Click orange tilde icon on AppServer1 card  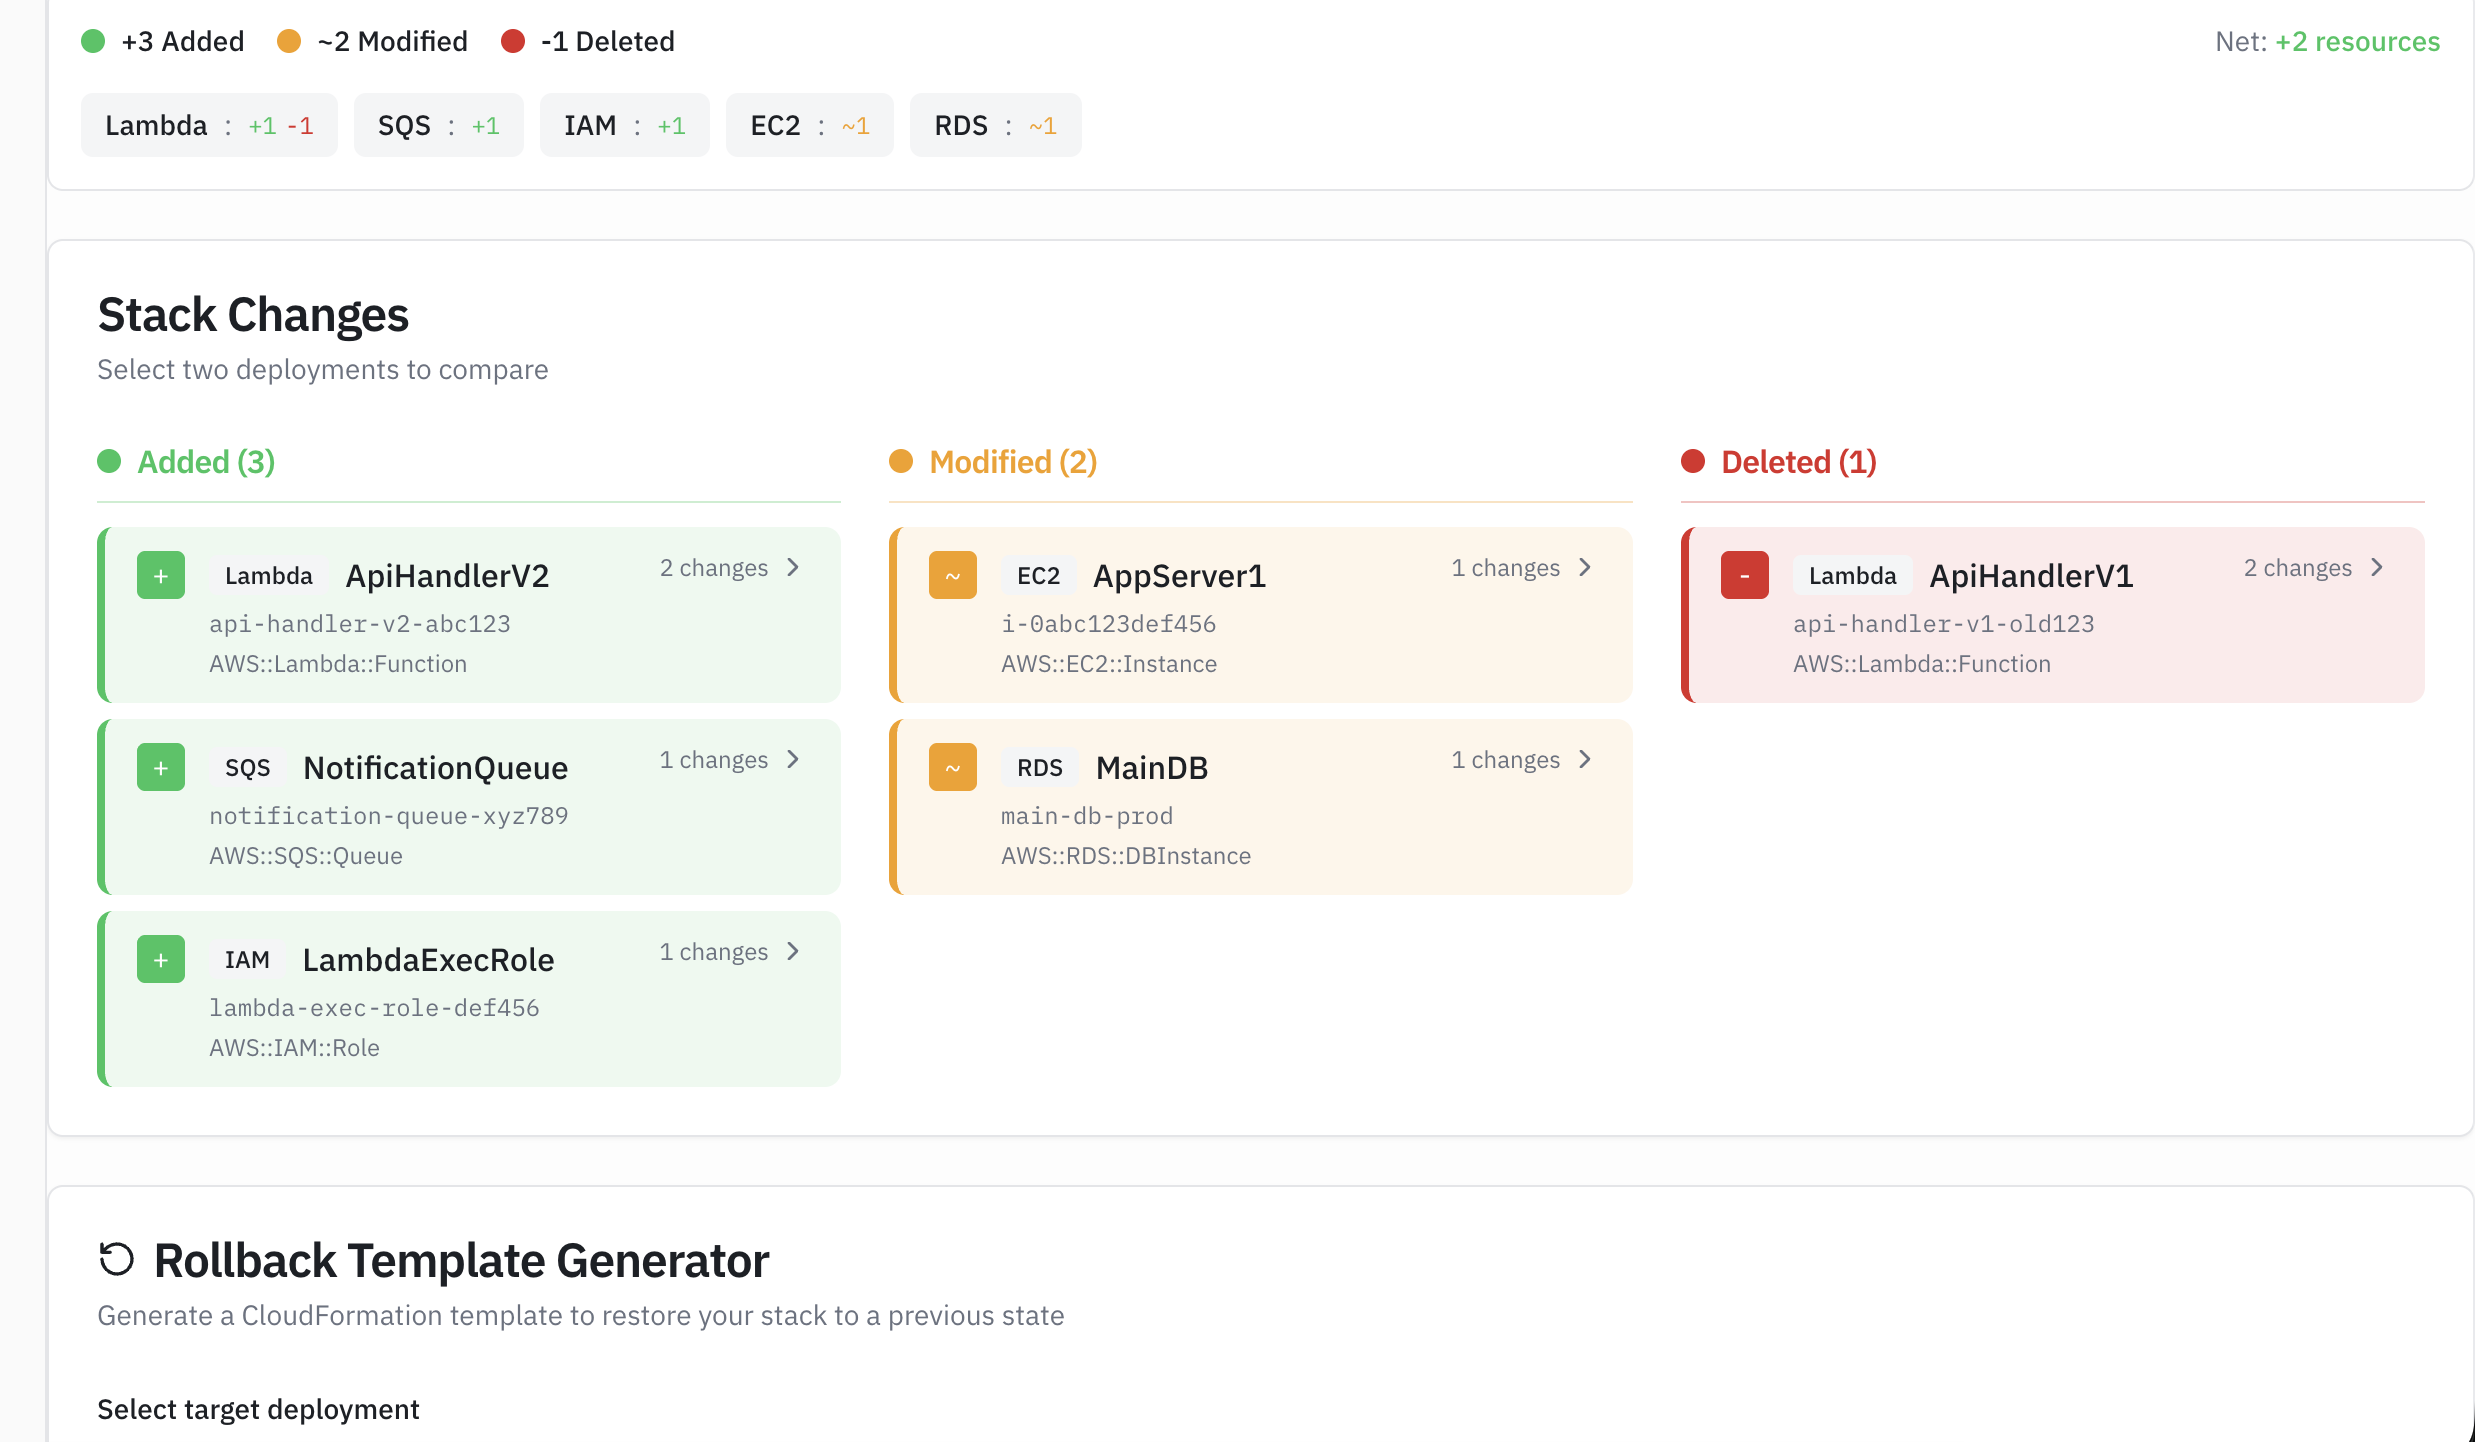point(952,576)
